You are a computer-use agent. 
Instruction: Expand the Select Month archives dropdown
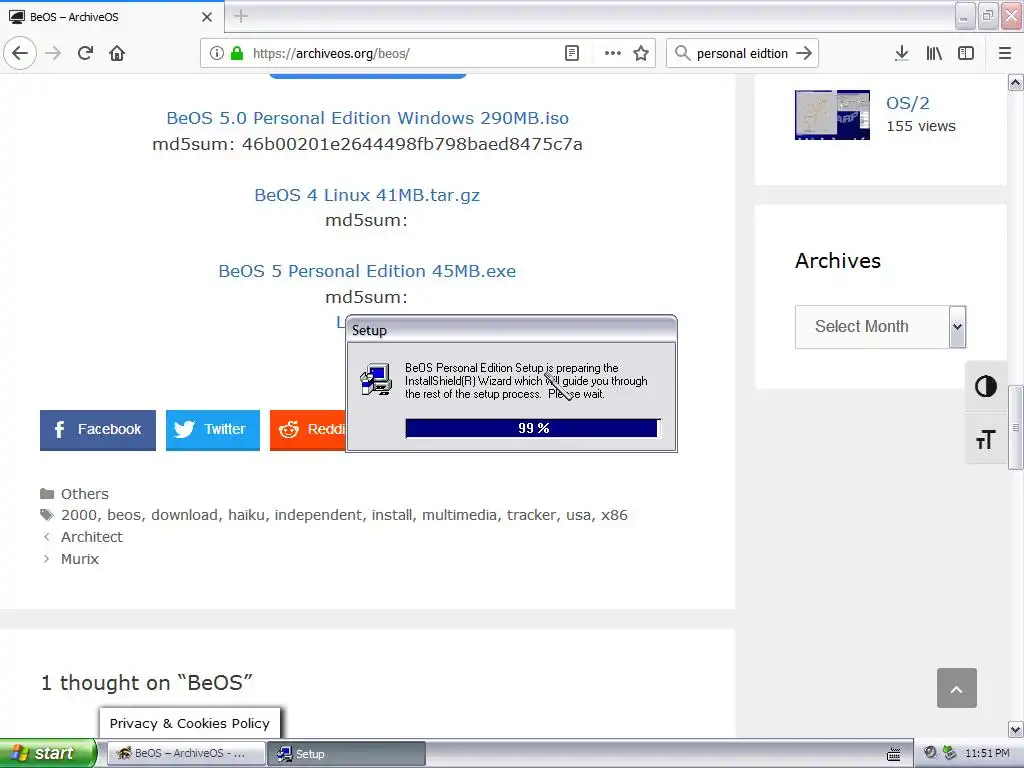[x=880, y=327]
